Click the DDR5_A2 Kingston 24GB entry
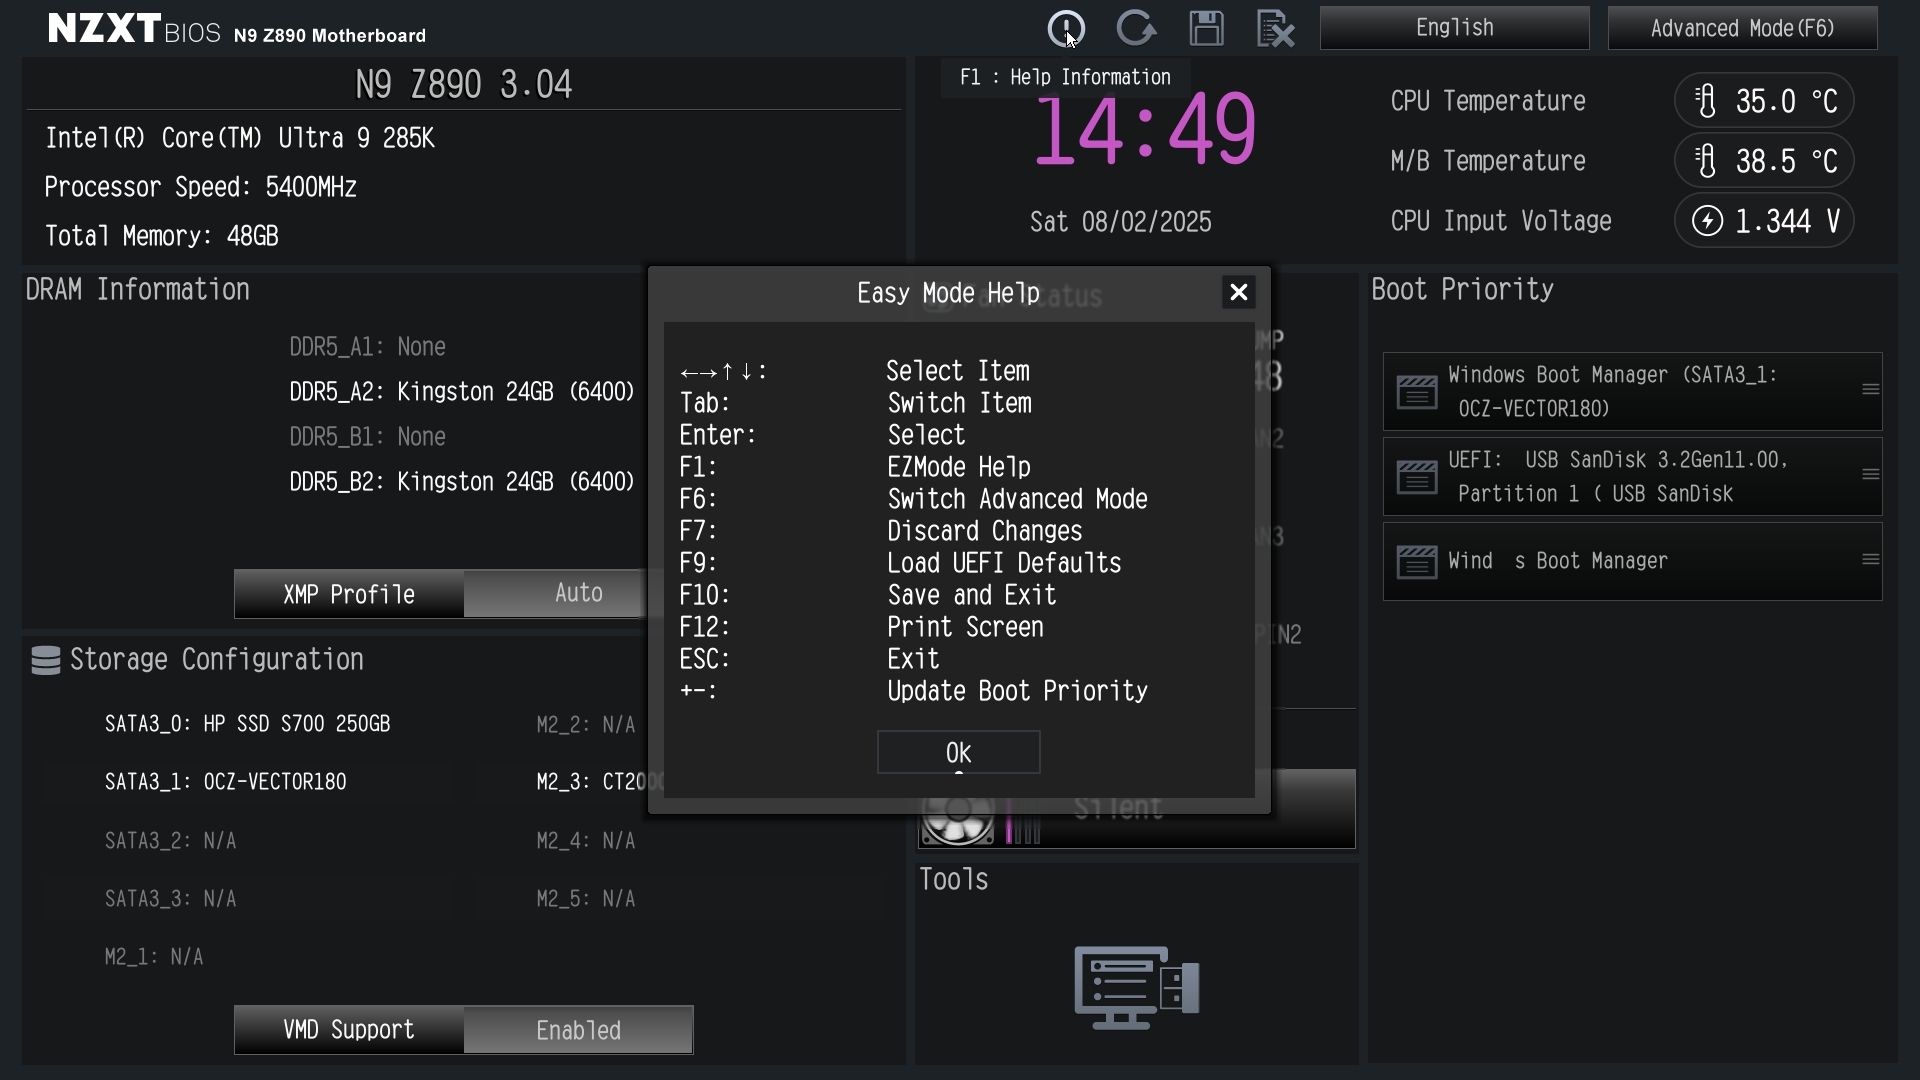This screenshot has width=1920, height=1080. pyautogui.click(x=462, y=392)
